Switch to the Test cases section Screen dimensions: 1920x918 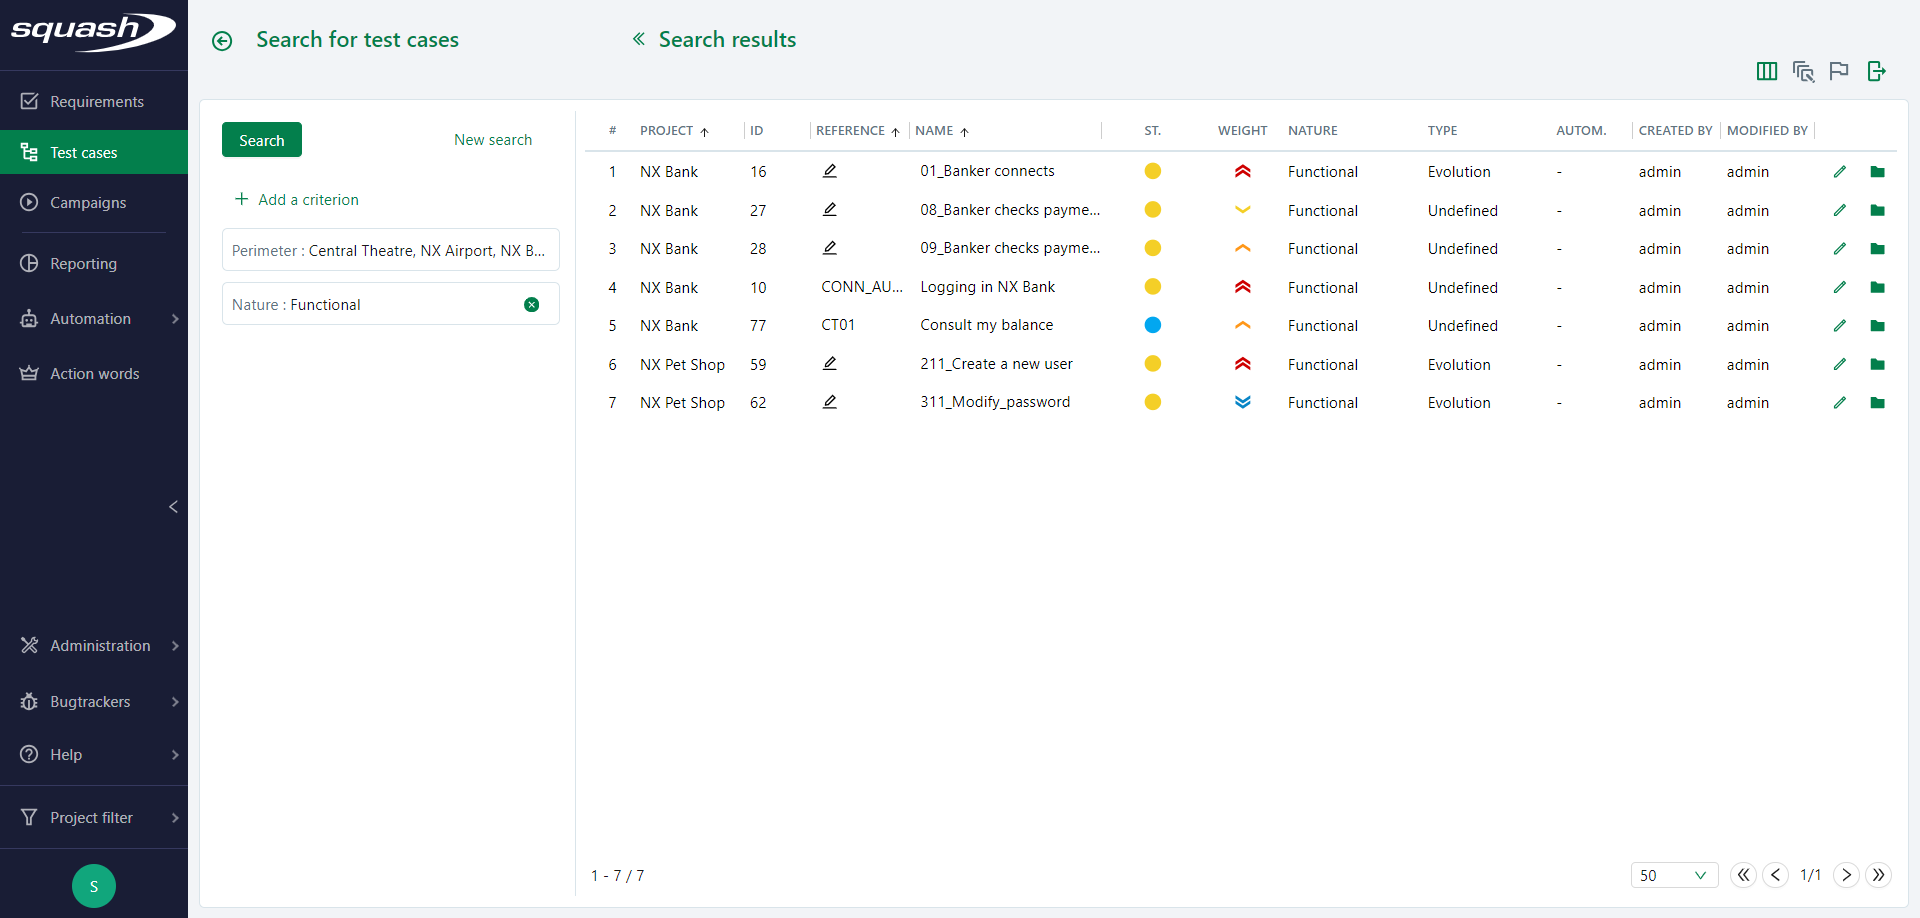click(x=84, y=152)
